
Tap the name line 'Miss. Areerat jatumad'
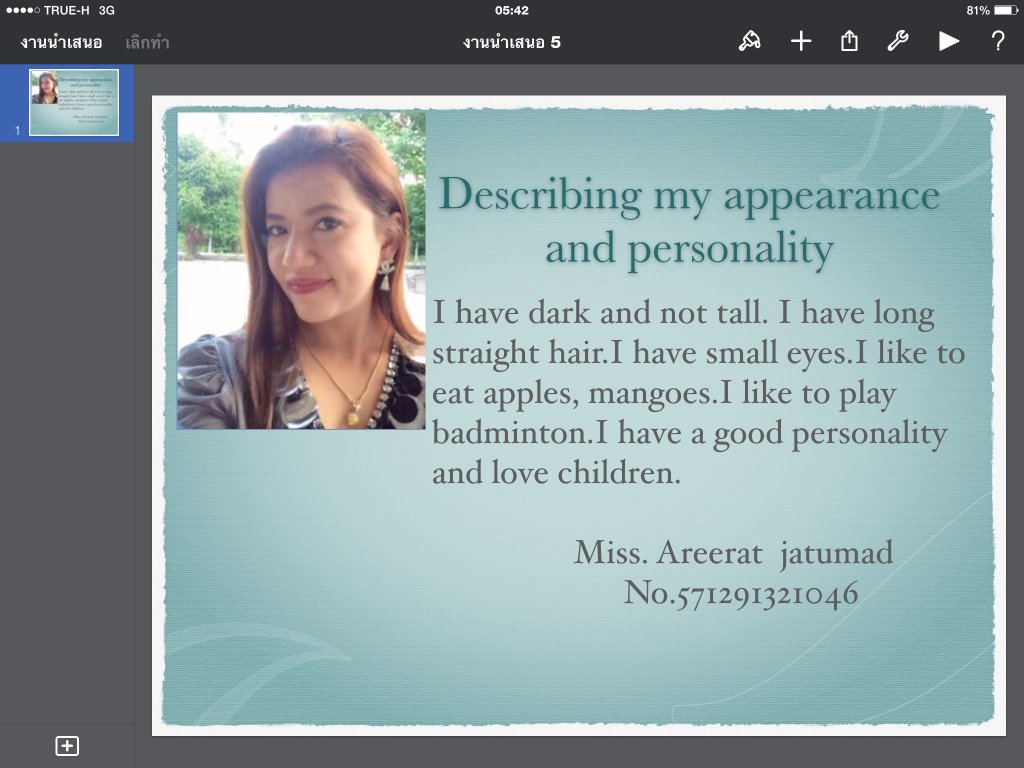point(733,552)
